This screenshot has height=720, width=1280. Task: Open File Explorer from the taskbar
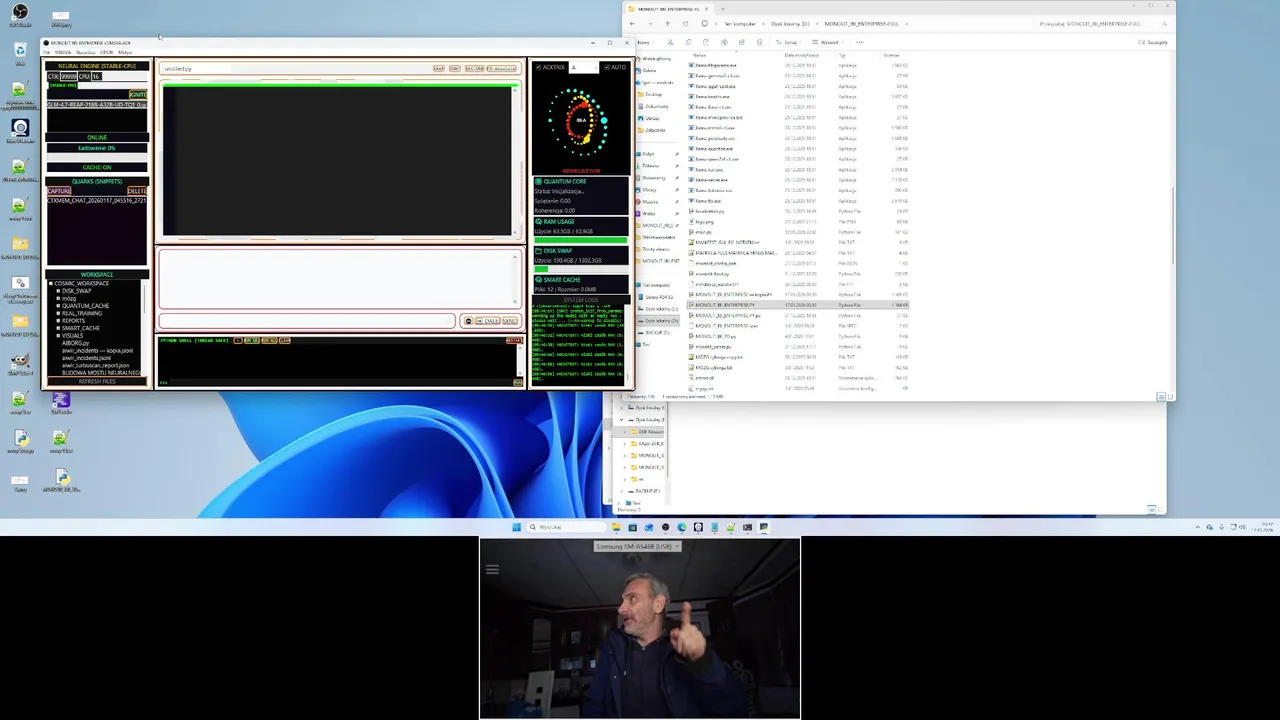617,527
